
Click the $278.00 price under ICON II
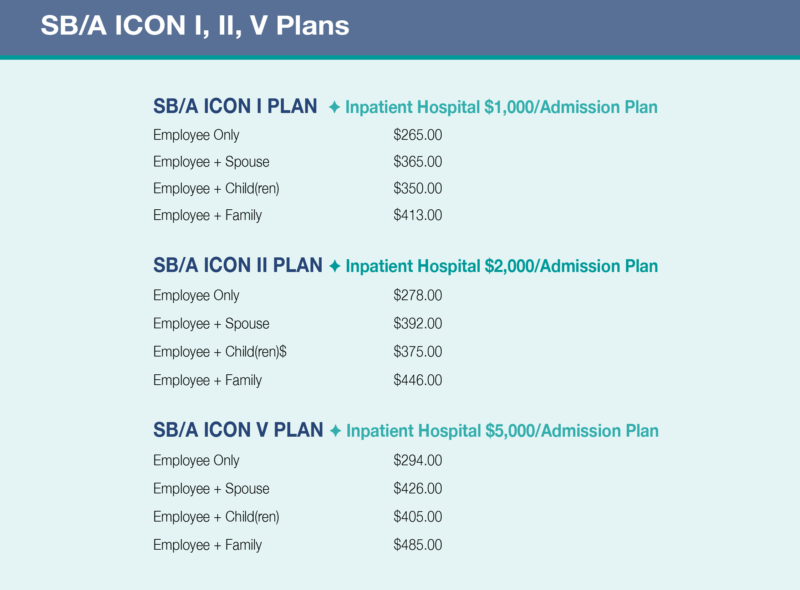click(x=418, y=296)
